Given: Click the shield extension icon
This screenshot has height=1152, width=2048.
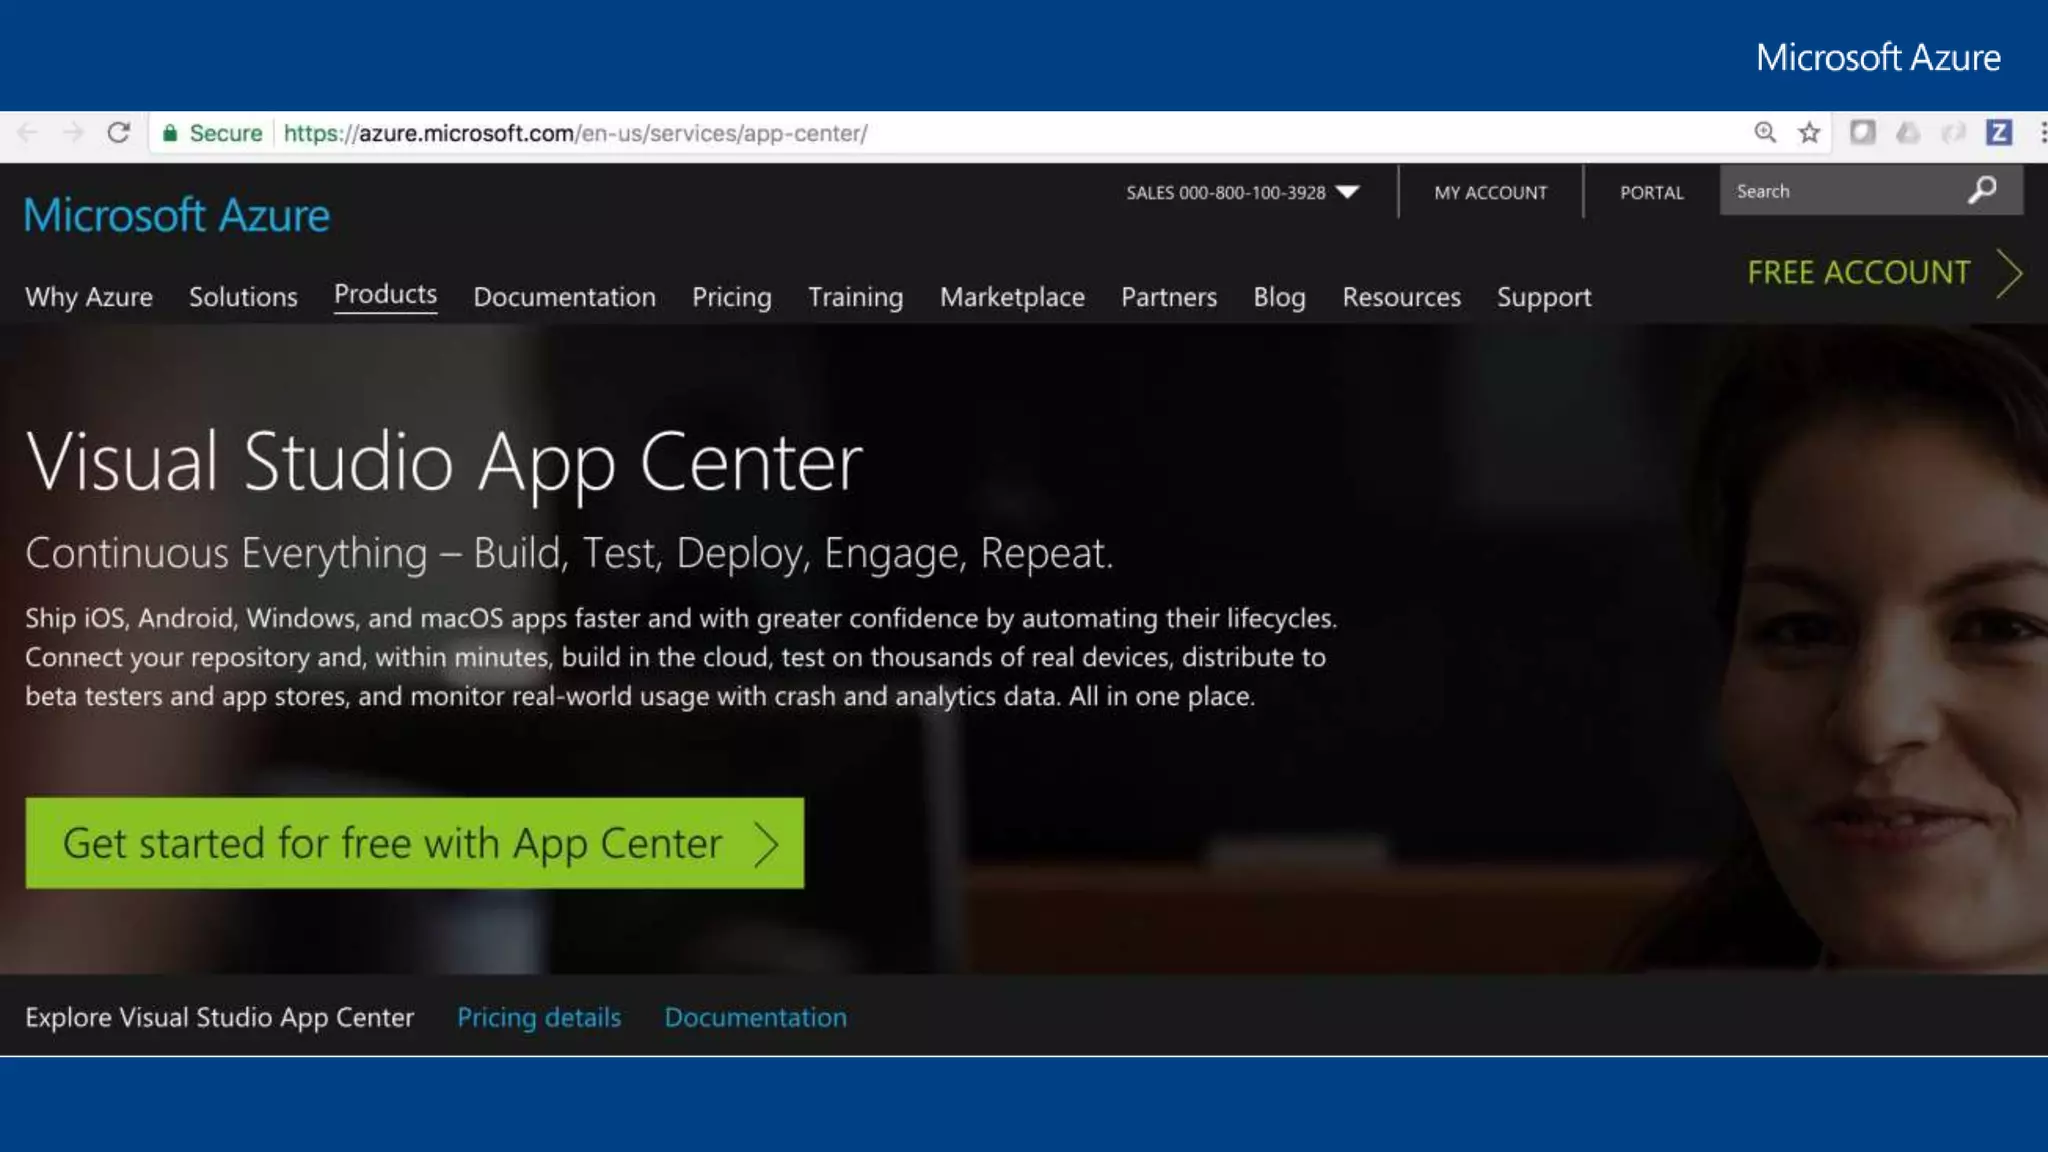Looking at the screenshot, I should pyautogui.click(x=1862, y=133).
